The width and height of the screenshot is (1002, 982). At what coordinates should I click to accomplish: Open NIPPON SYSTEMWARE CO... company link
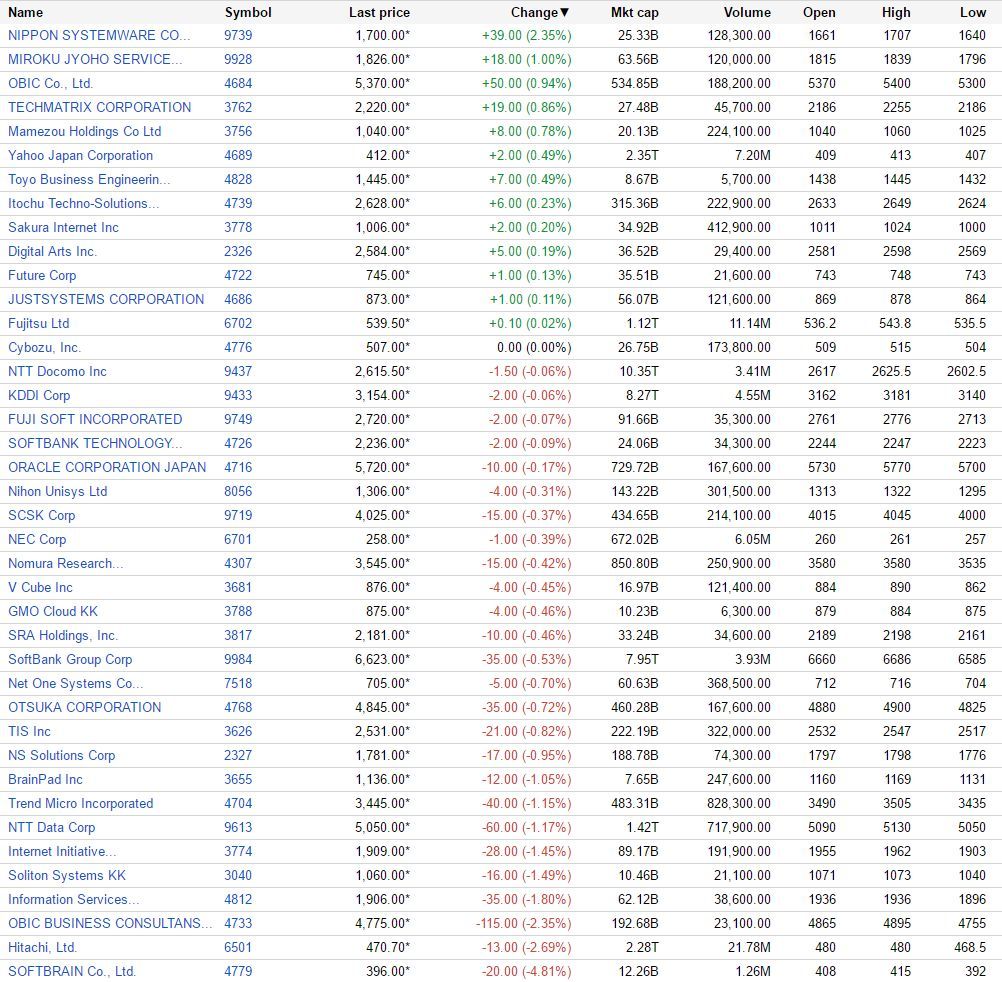pyautogui.click(x=99, y=35)
